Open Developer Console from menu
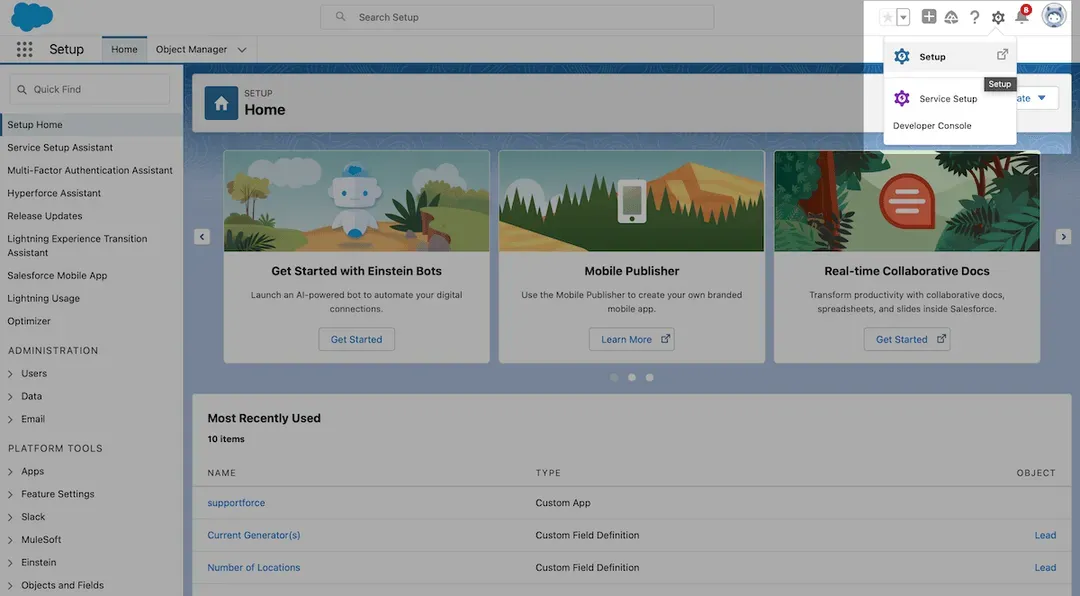This screenshot has height=596, width=1080. pyautogui.click(x=932, y=125)
